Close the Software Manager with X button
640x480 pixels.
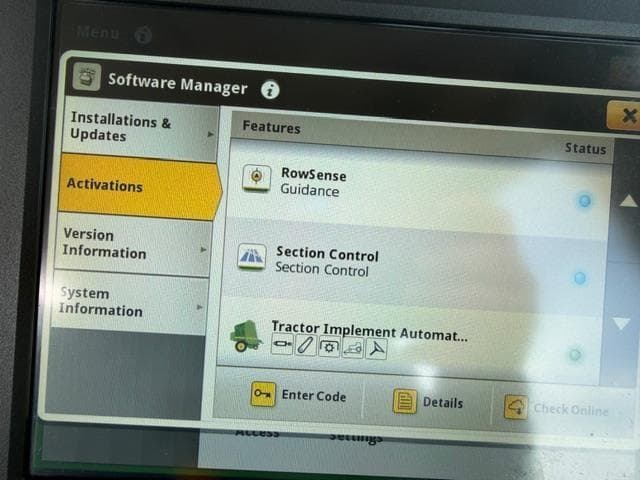pos(626,116)
